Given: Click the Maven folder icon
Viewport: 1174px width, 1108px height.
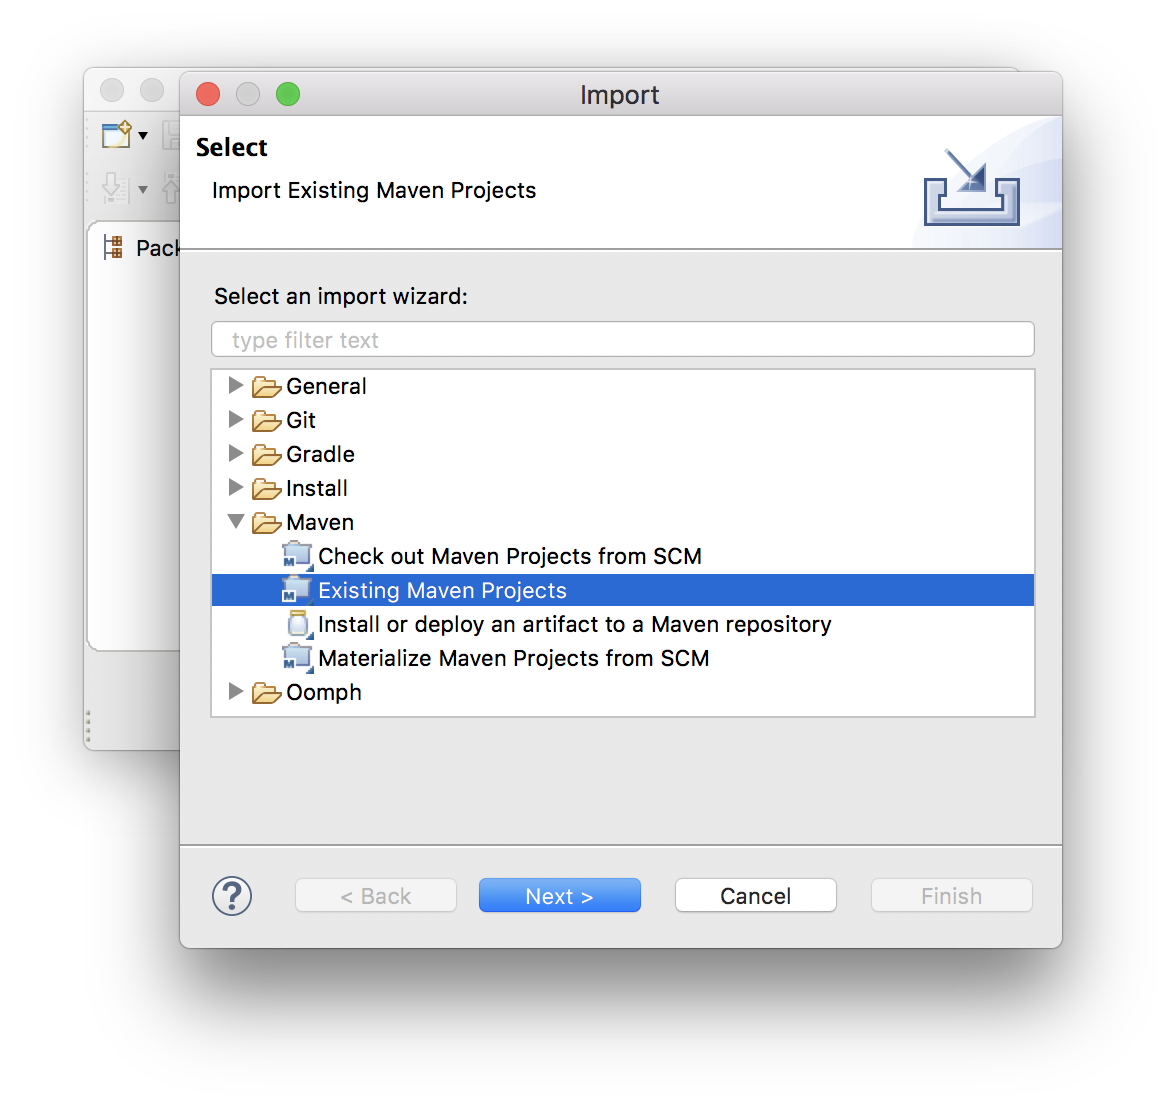Looking at the screenshot, I should [267, 523].
